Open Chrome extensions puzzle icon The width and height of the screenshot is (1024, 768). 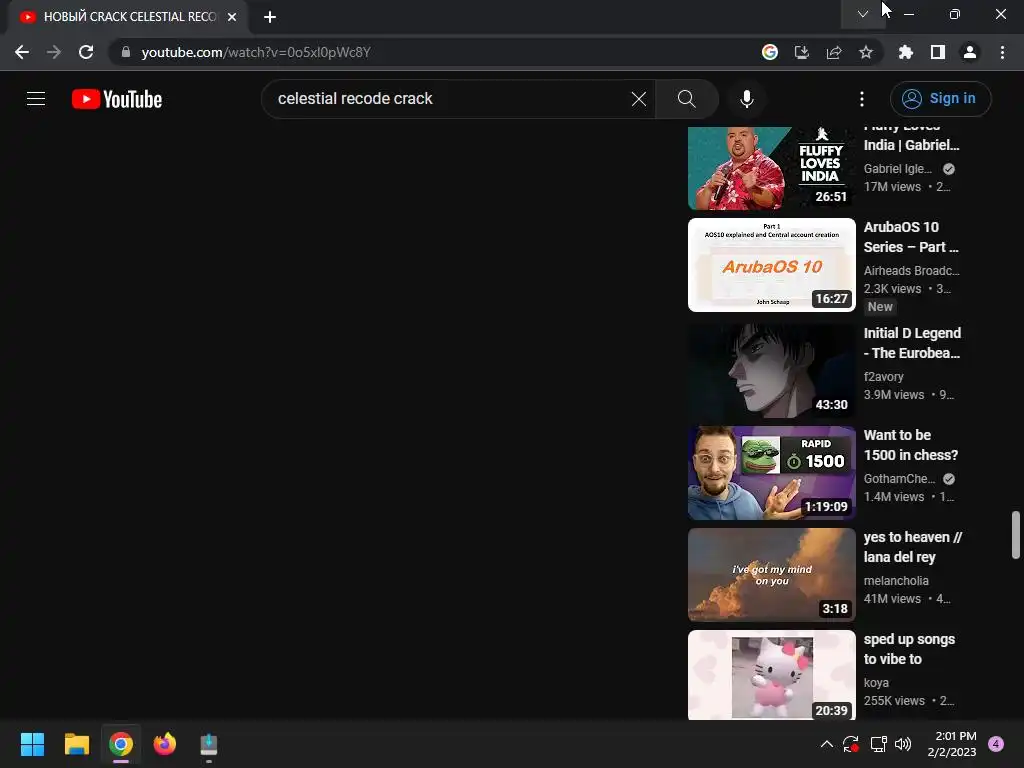pyautogui.click(x=905, y=52)
